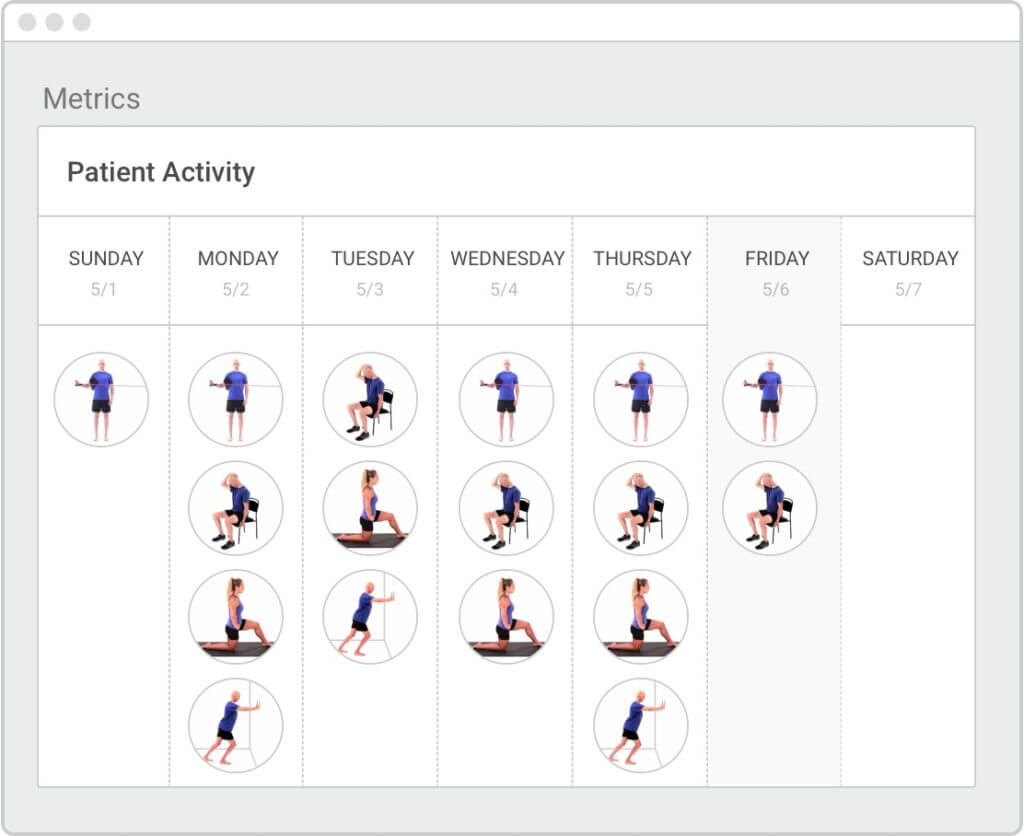This screenshot has height=836, width=1024.
Task: Click Friday's seated neck stretch icon
Action: [770, 508]
